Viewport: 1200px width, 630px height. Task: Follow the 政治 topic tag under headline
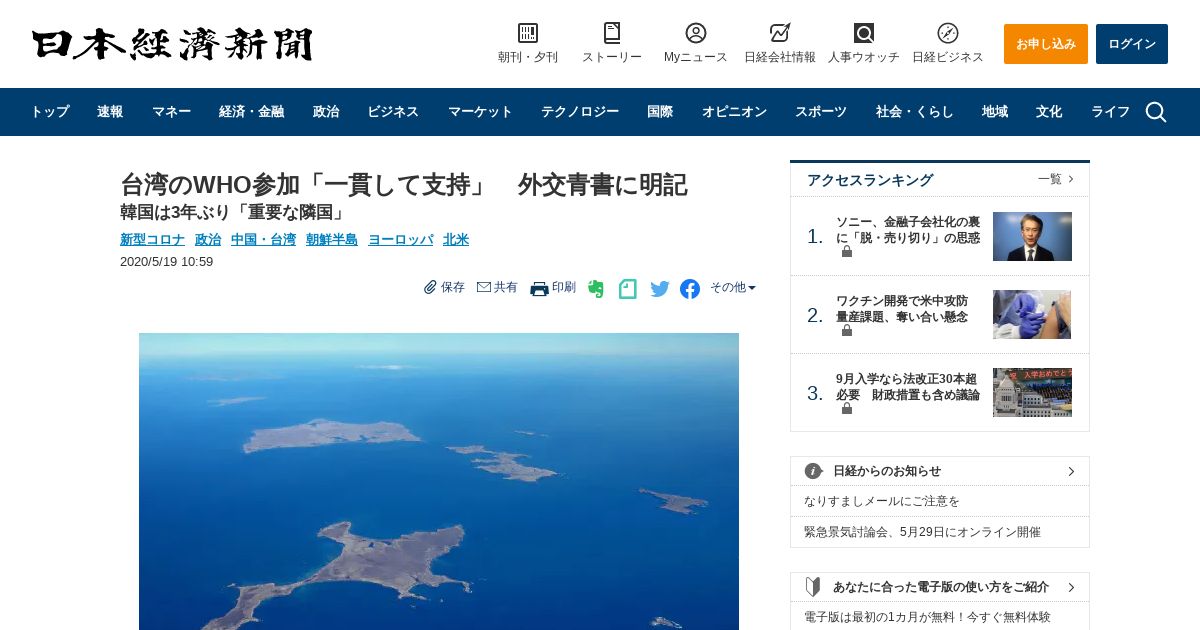coord(208,240)
